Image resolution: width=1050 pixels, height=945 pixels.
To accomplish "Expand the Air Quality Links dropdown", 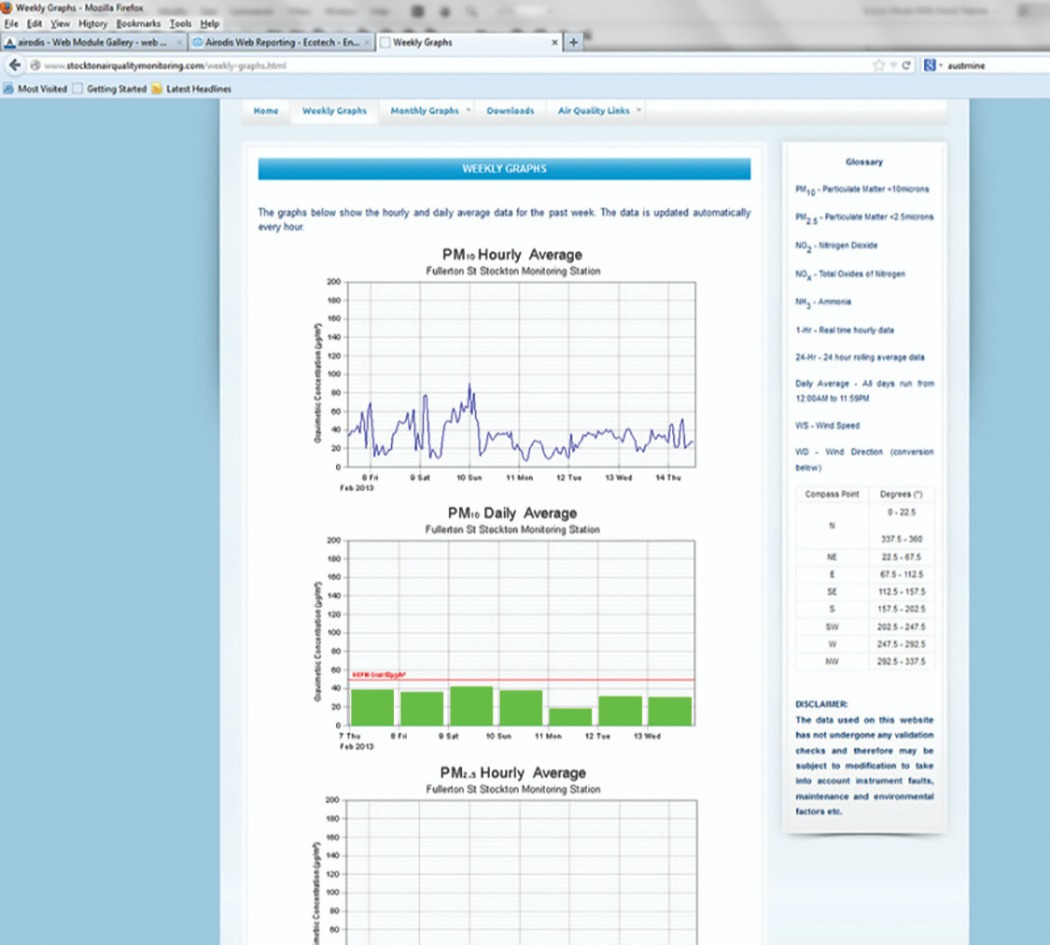I will click(639, 110).
